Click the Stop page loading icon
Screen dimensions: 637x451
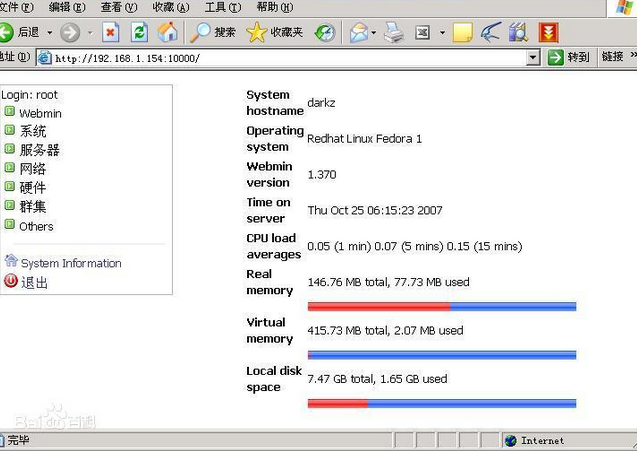110,33
